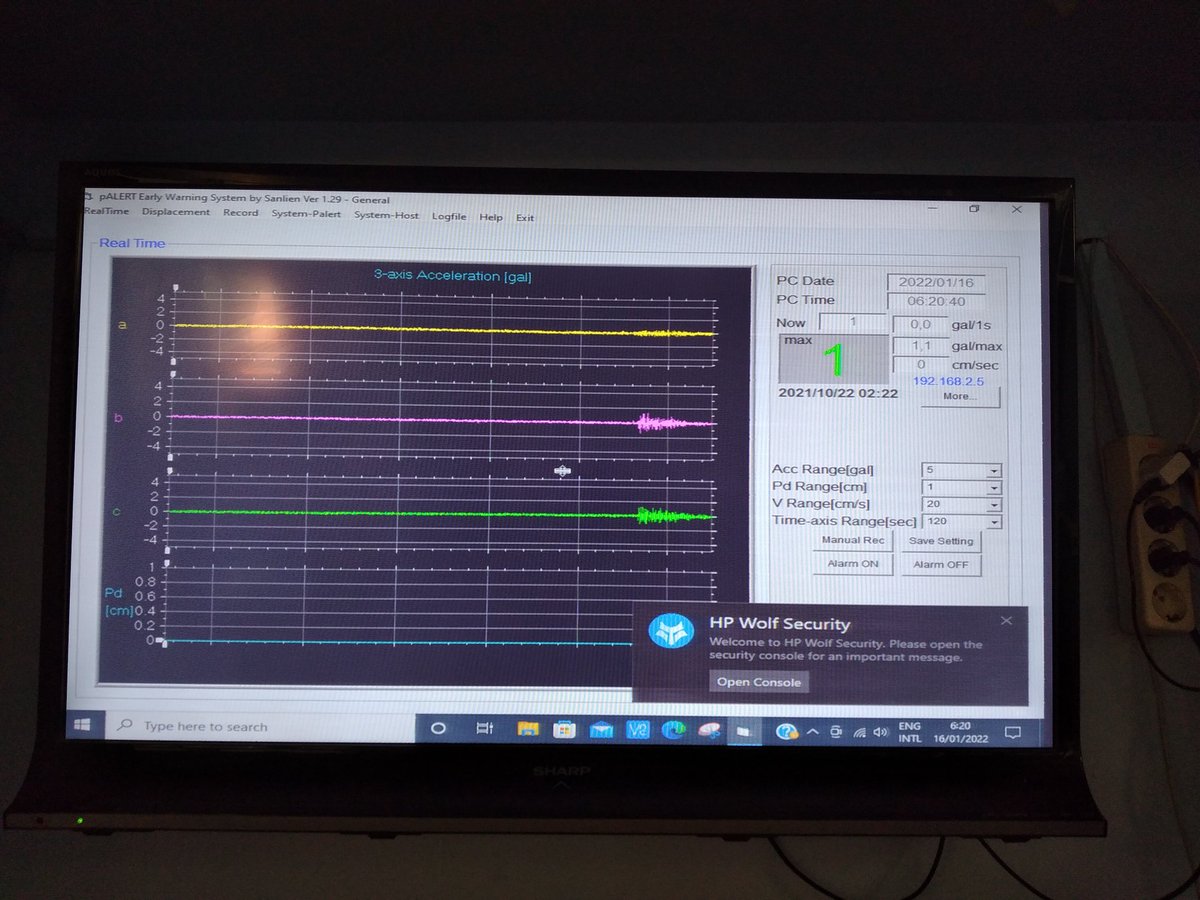Screen dimensions: 1200x900
Task: Turn on the alarm with Alarm ON
Action: click(x=853, y=564)
